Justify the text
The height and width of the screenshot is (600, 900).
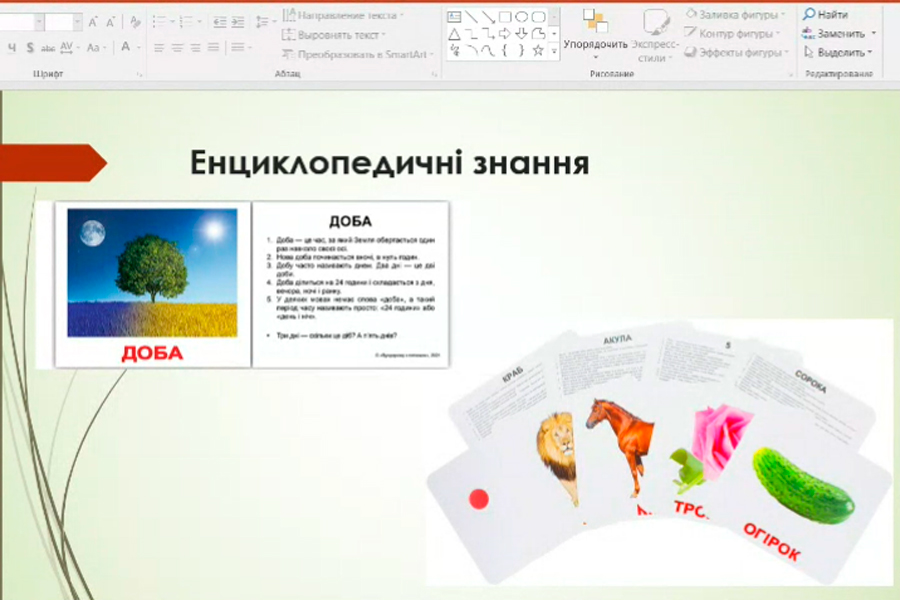214,48
